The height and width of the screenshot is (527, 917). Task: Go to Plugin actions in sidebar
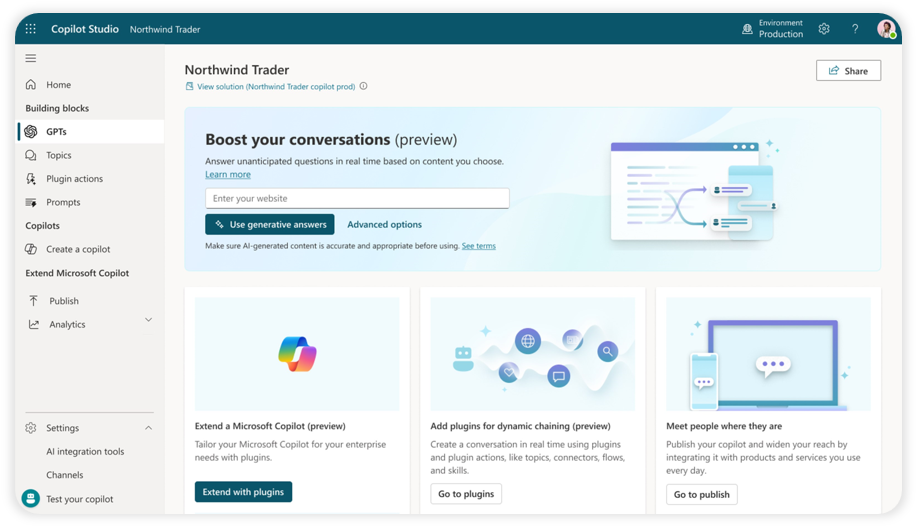(x=74, y=179)
